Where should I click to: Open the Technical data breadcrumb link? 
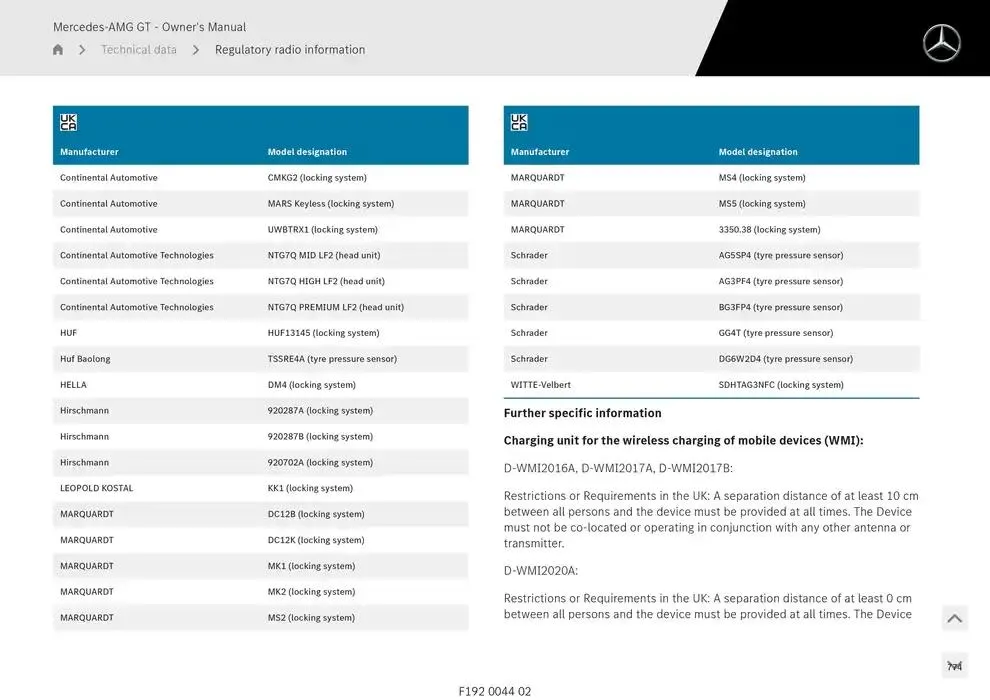click(x=138, y=50)
